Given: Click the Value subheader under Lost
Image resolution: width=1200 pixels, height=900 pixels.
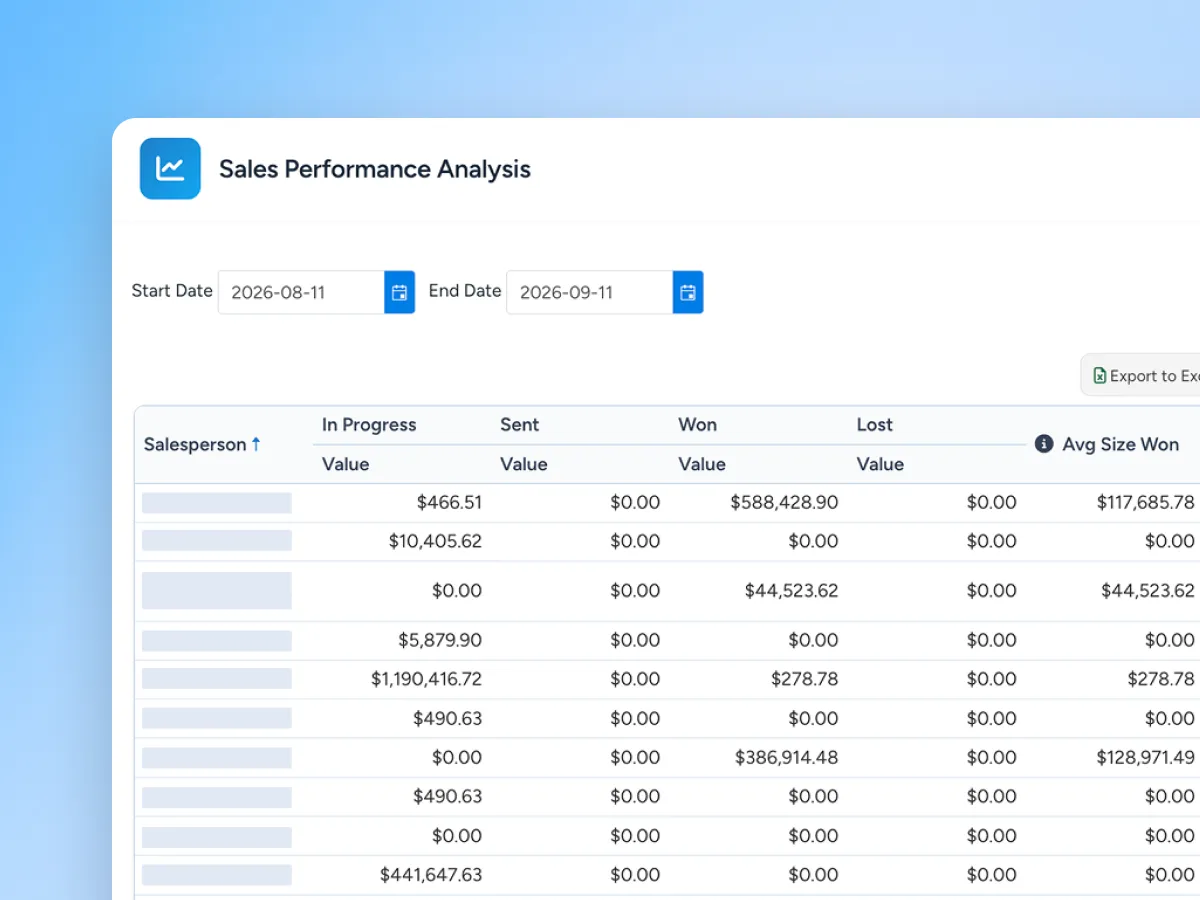Looking at the screenshot, I should point(880,464).
